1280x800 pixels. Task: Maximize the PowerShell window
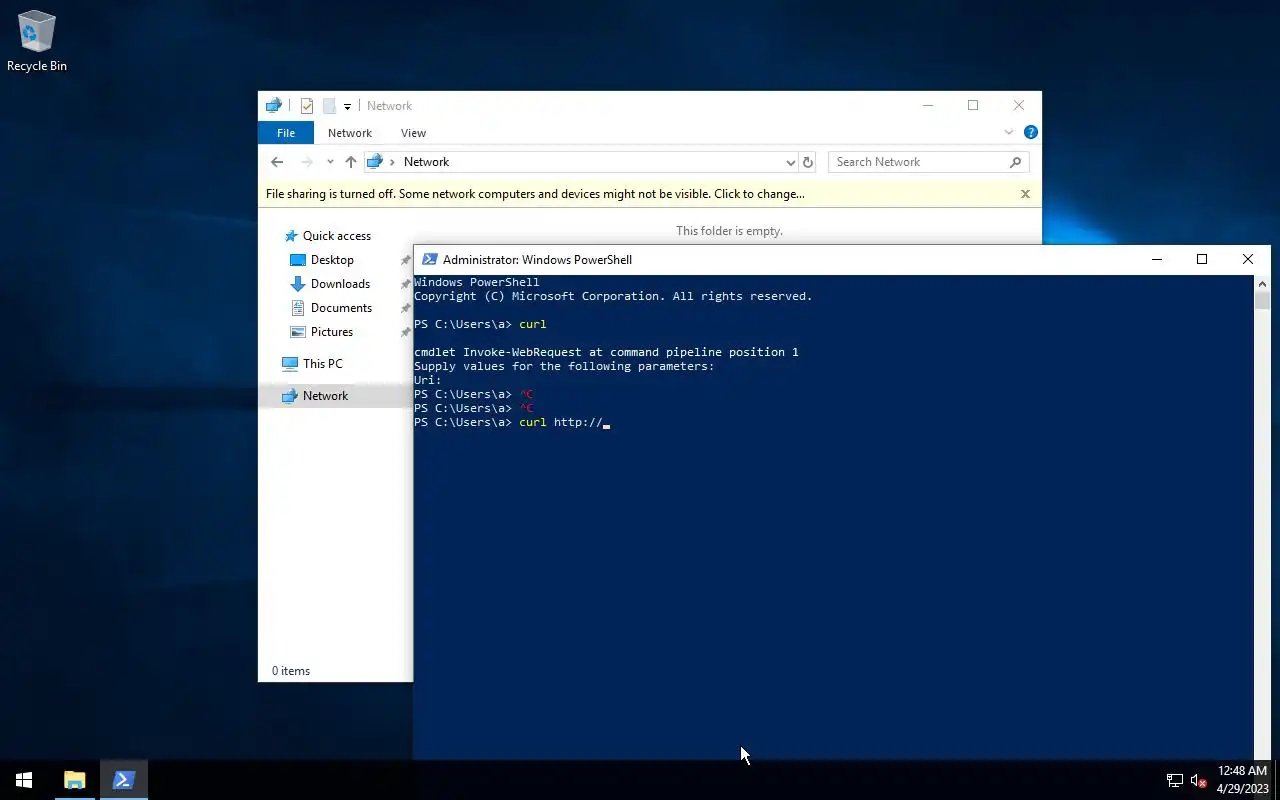[1202, 259]
